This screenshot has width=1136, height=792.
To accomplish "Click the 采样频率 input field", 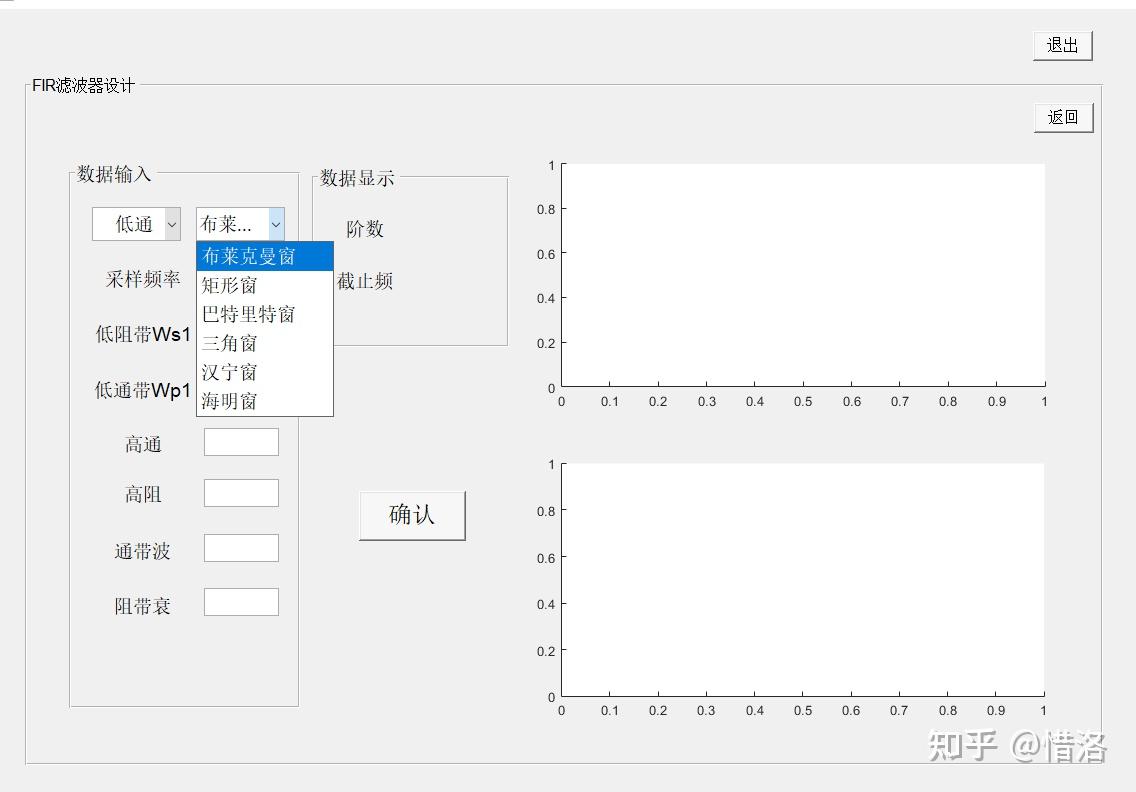I will point(240,281).
